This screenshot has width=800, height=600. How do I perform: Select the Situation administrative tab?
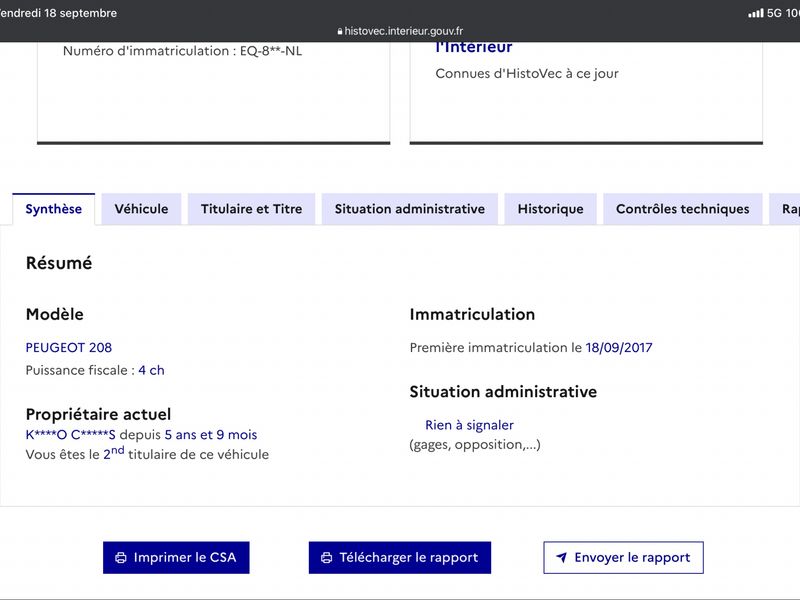point(410,209)
